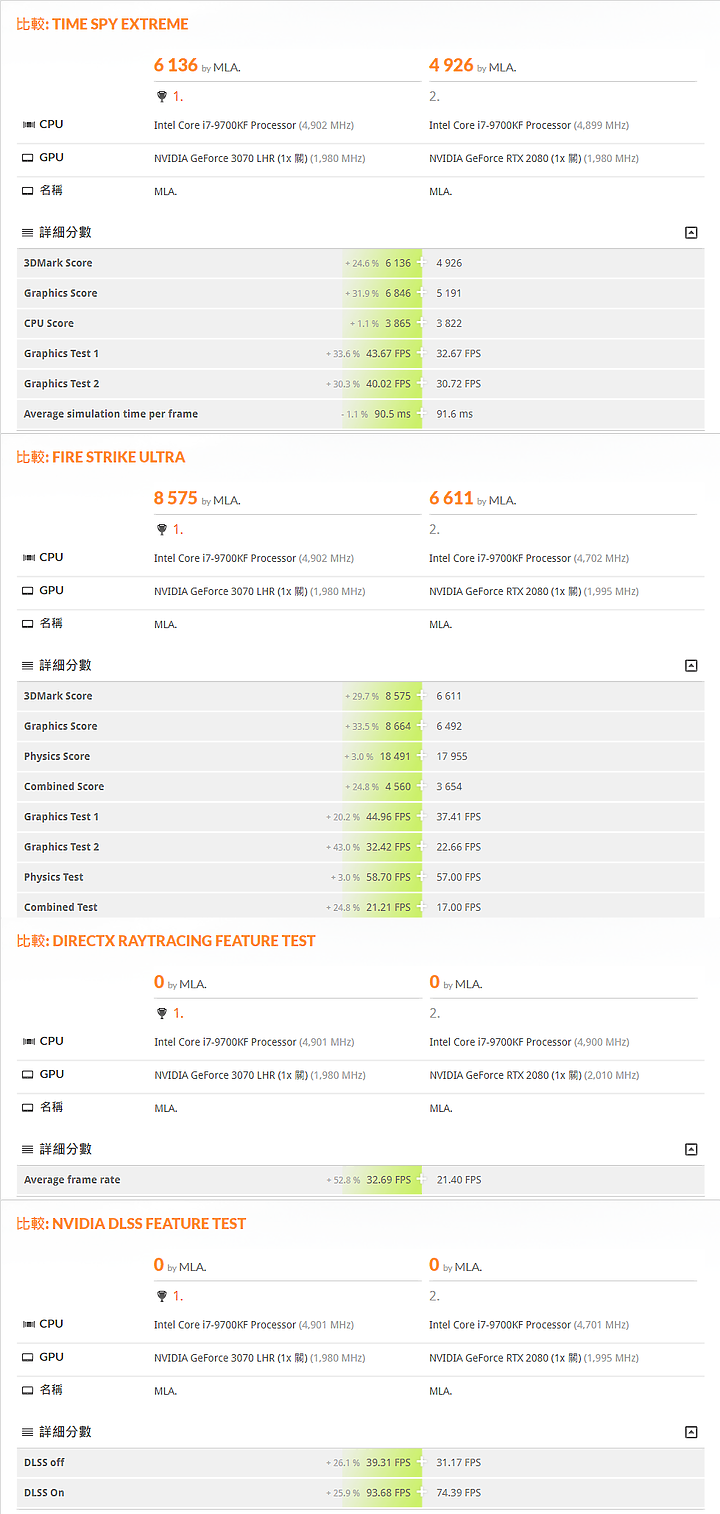Click the 30.72 FPS Graphics Test 2 value
720x1514 pixels.
pos(458,384)
